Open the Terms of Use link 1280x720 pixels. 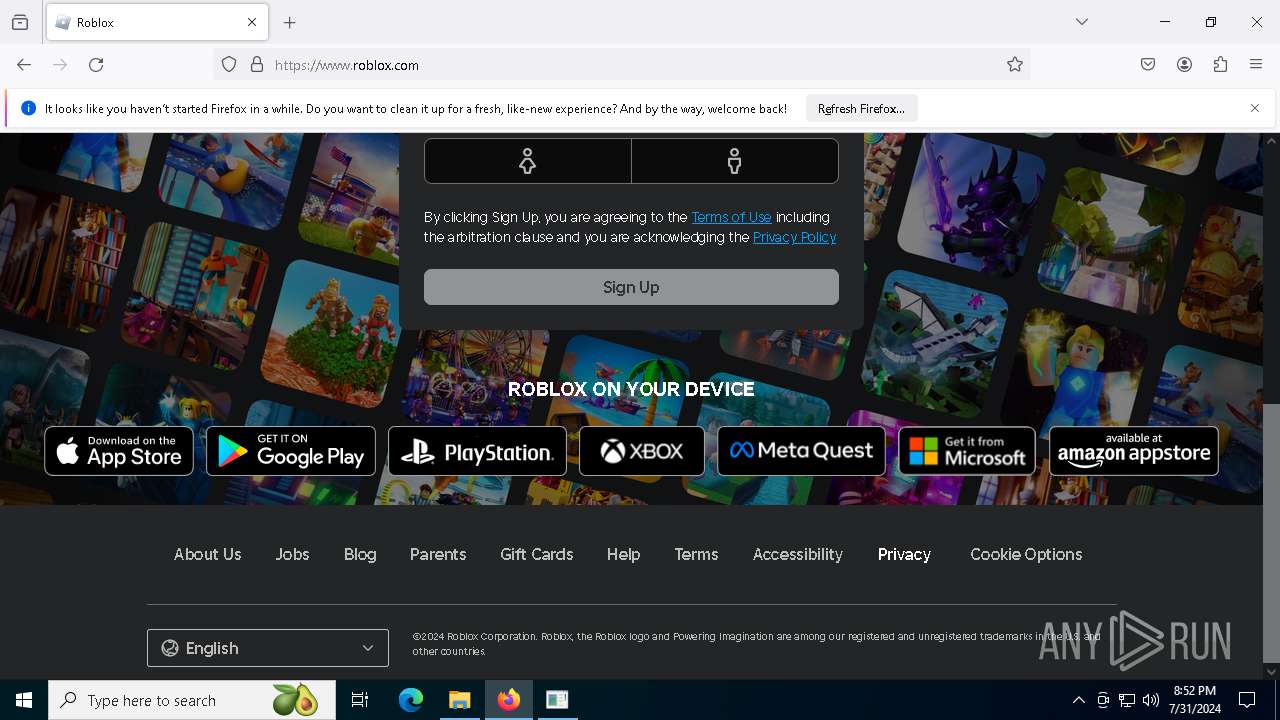pyautogui.click(x=731, y=217)
